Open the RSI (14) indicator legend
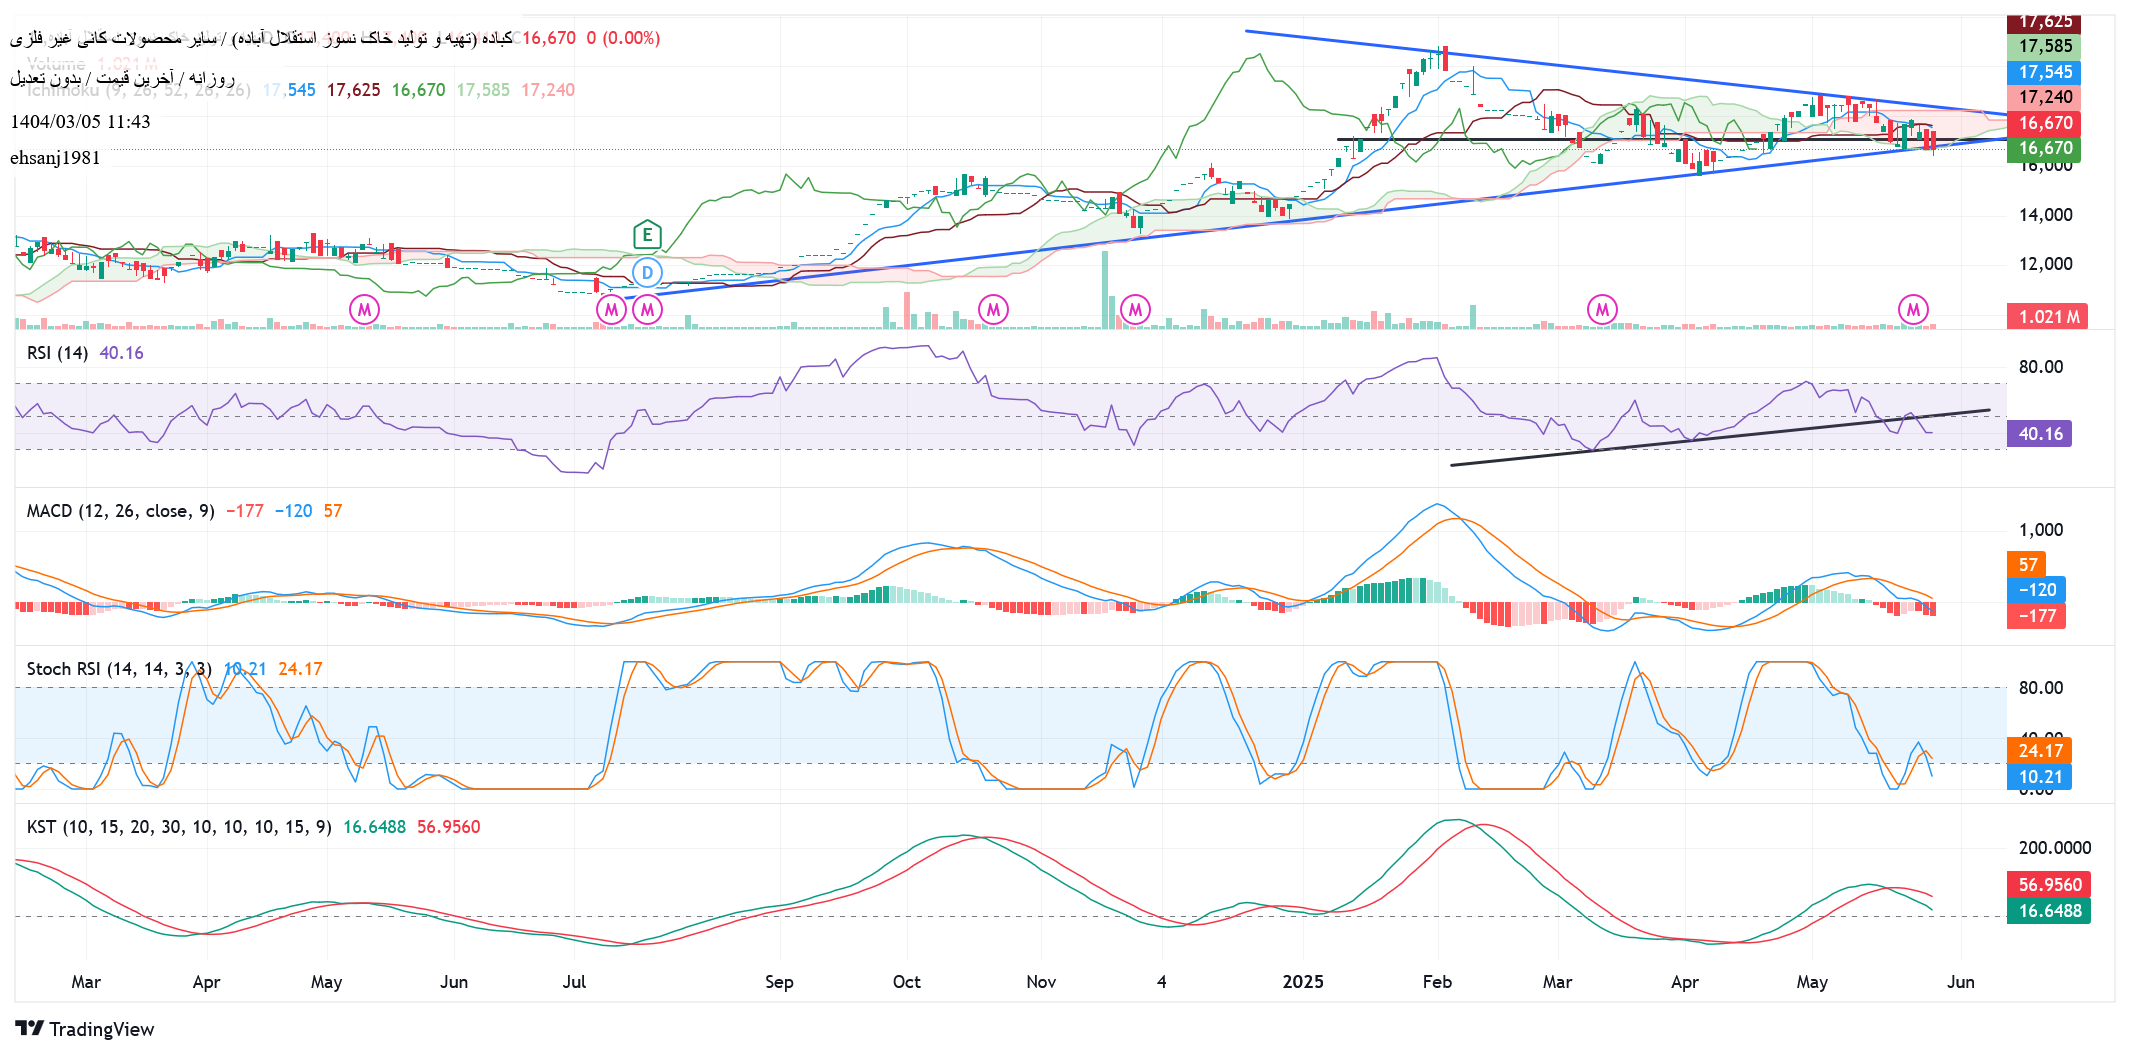Image resolution: width=2130 pixels, height=1055 pixels. [x=57, y=353]
